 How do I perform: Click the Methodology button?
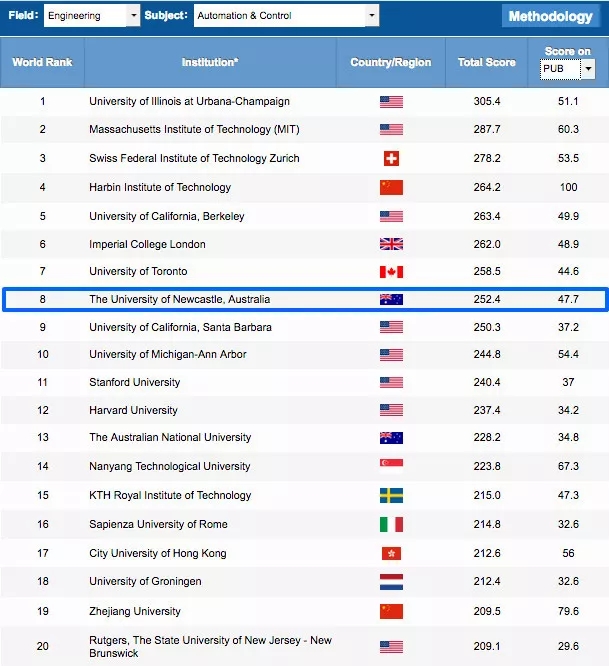[550, 16]
